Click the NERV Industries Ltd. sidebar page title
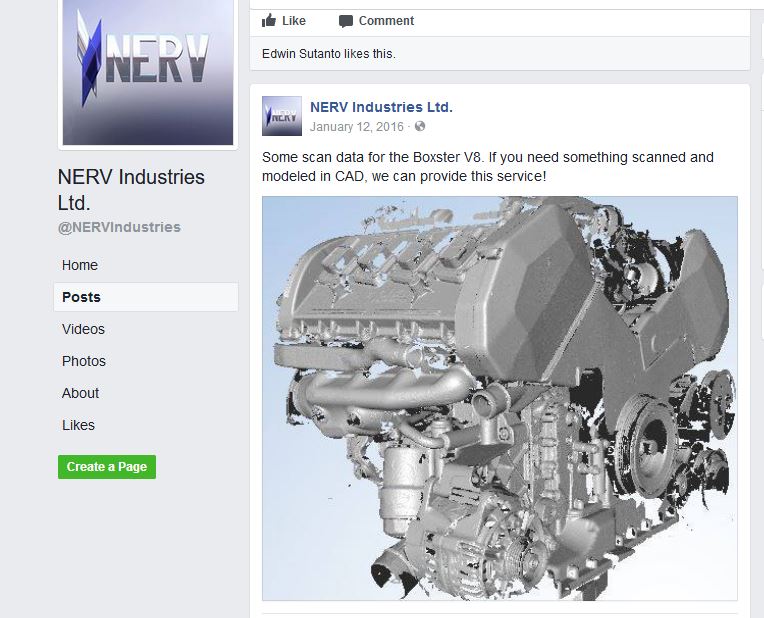This screenshot has height=618, width=764. pos(131,189)
